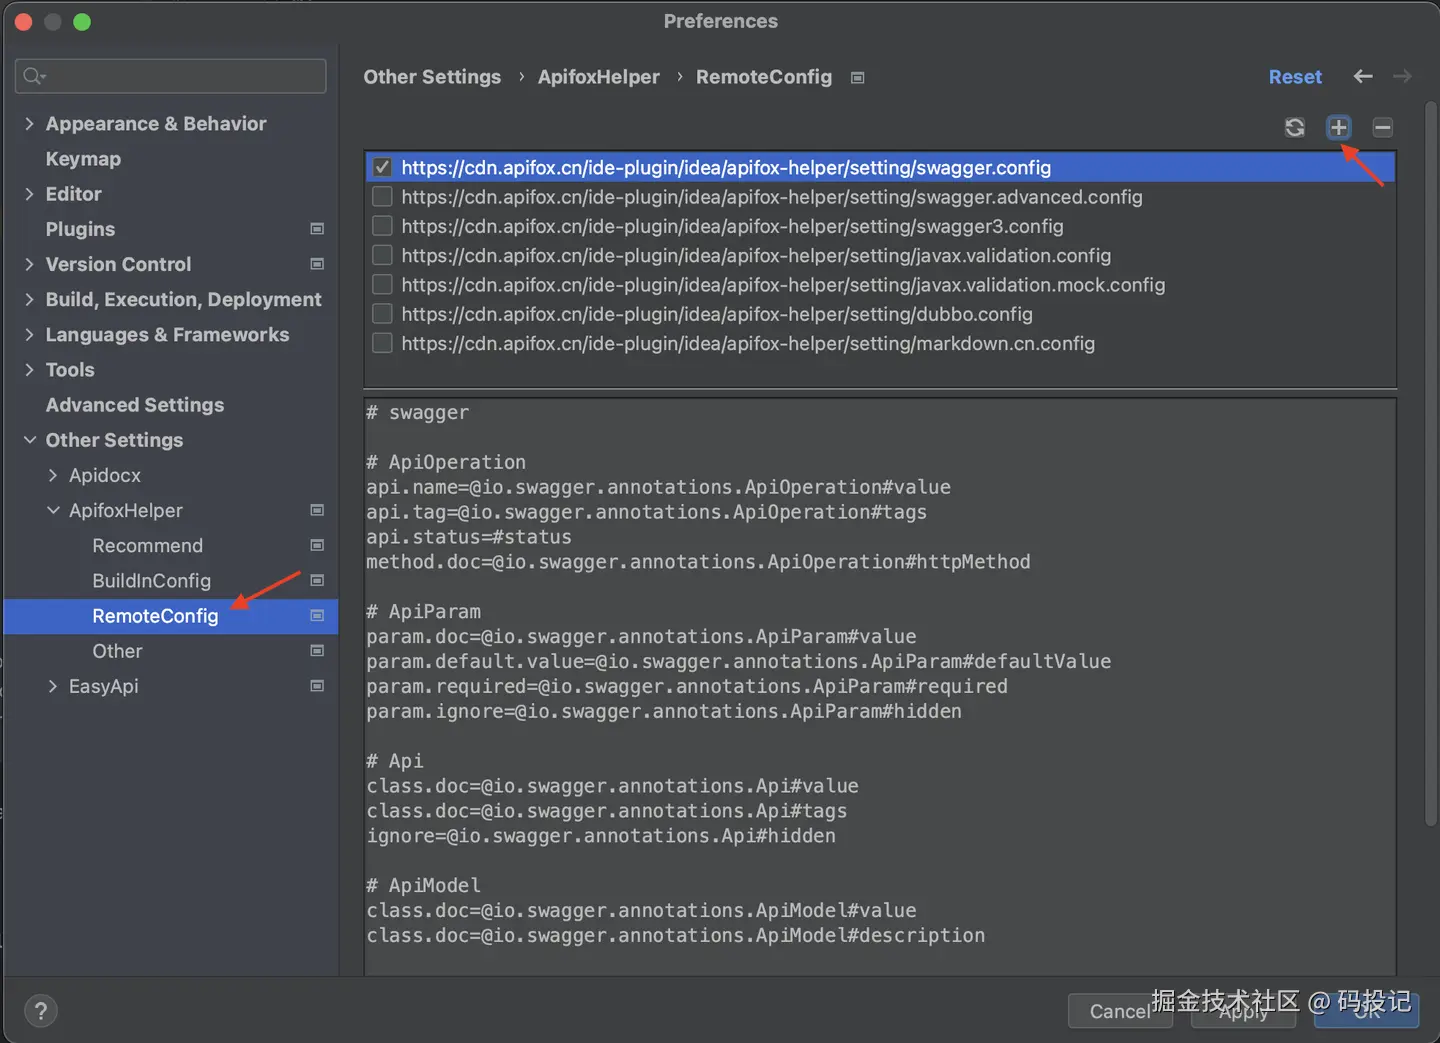1440x1043 pixels.
Task: Click the project-level icon beside Version Control
Action: [317, 264]
